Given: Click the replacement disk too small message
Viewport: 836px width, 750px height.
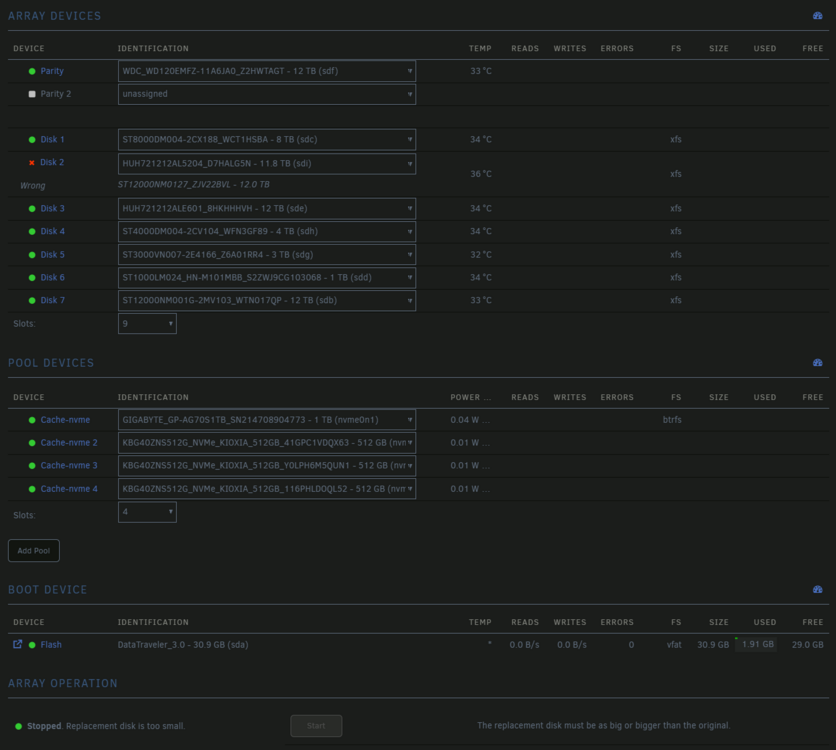Looking at the screenshot, I should pyautogui.click(x=125, y=726).
